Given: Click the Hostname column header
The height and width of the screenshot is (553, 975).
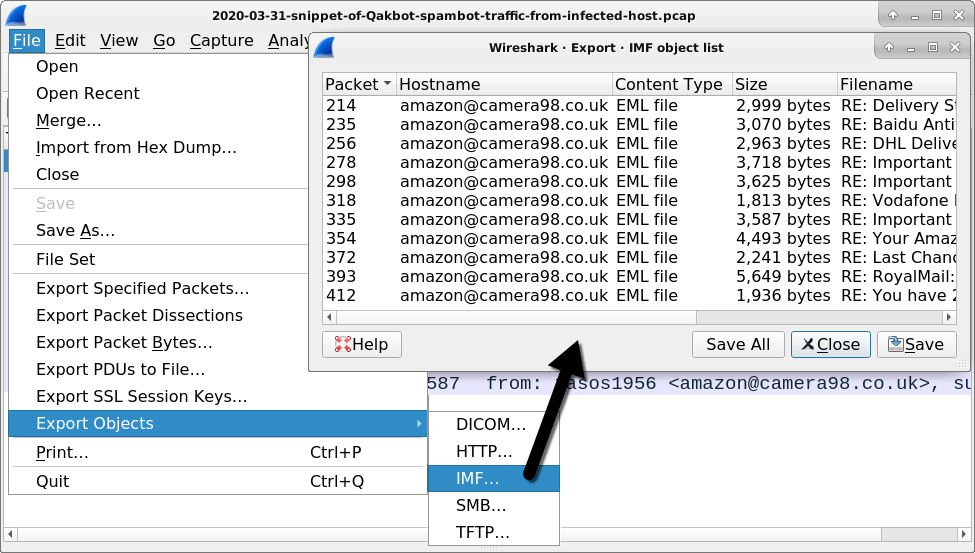Looking at the screenshot, I should coord(504,84).
